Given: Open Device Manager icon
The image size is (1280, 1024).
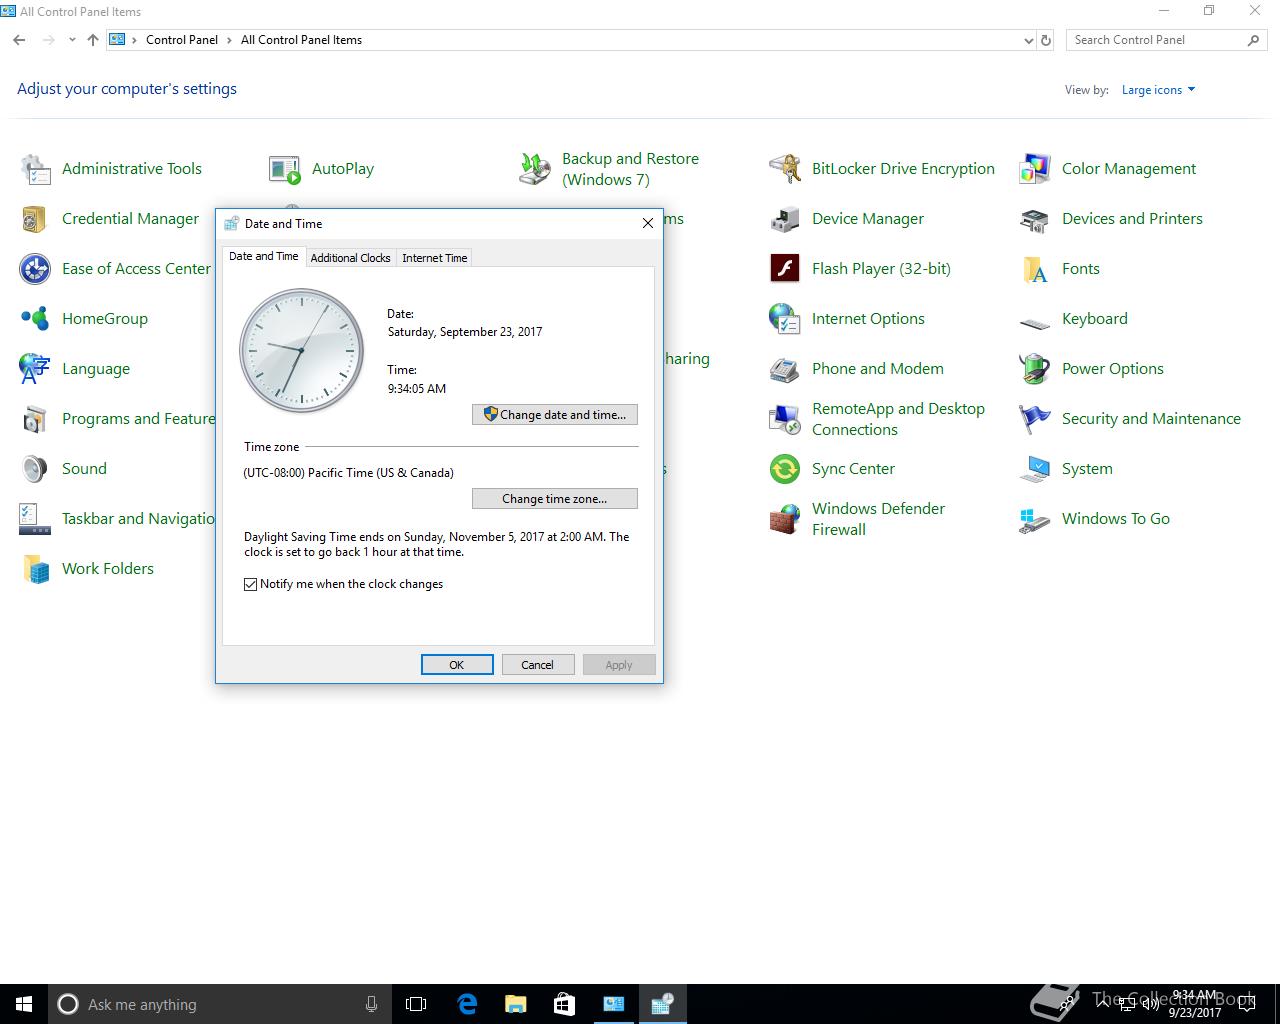Looking at the screenshot, I should click(785, 219).
